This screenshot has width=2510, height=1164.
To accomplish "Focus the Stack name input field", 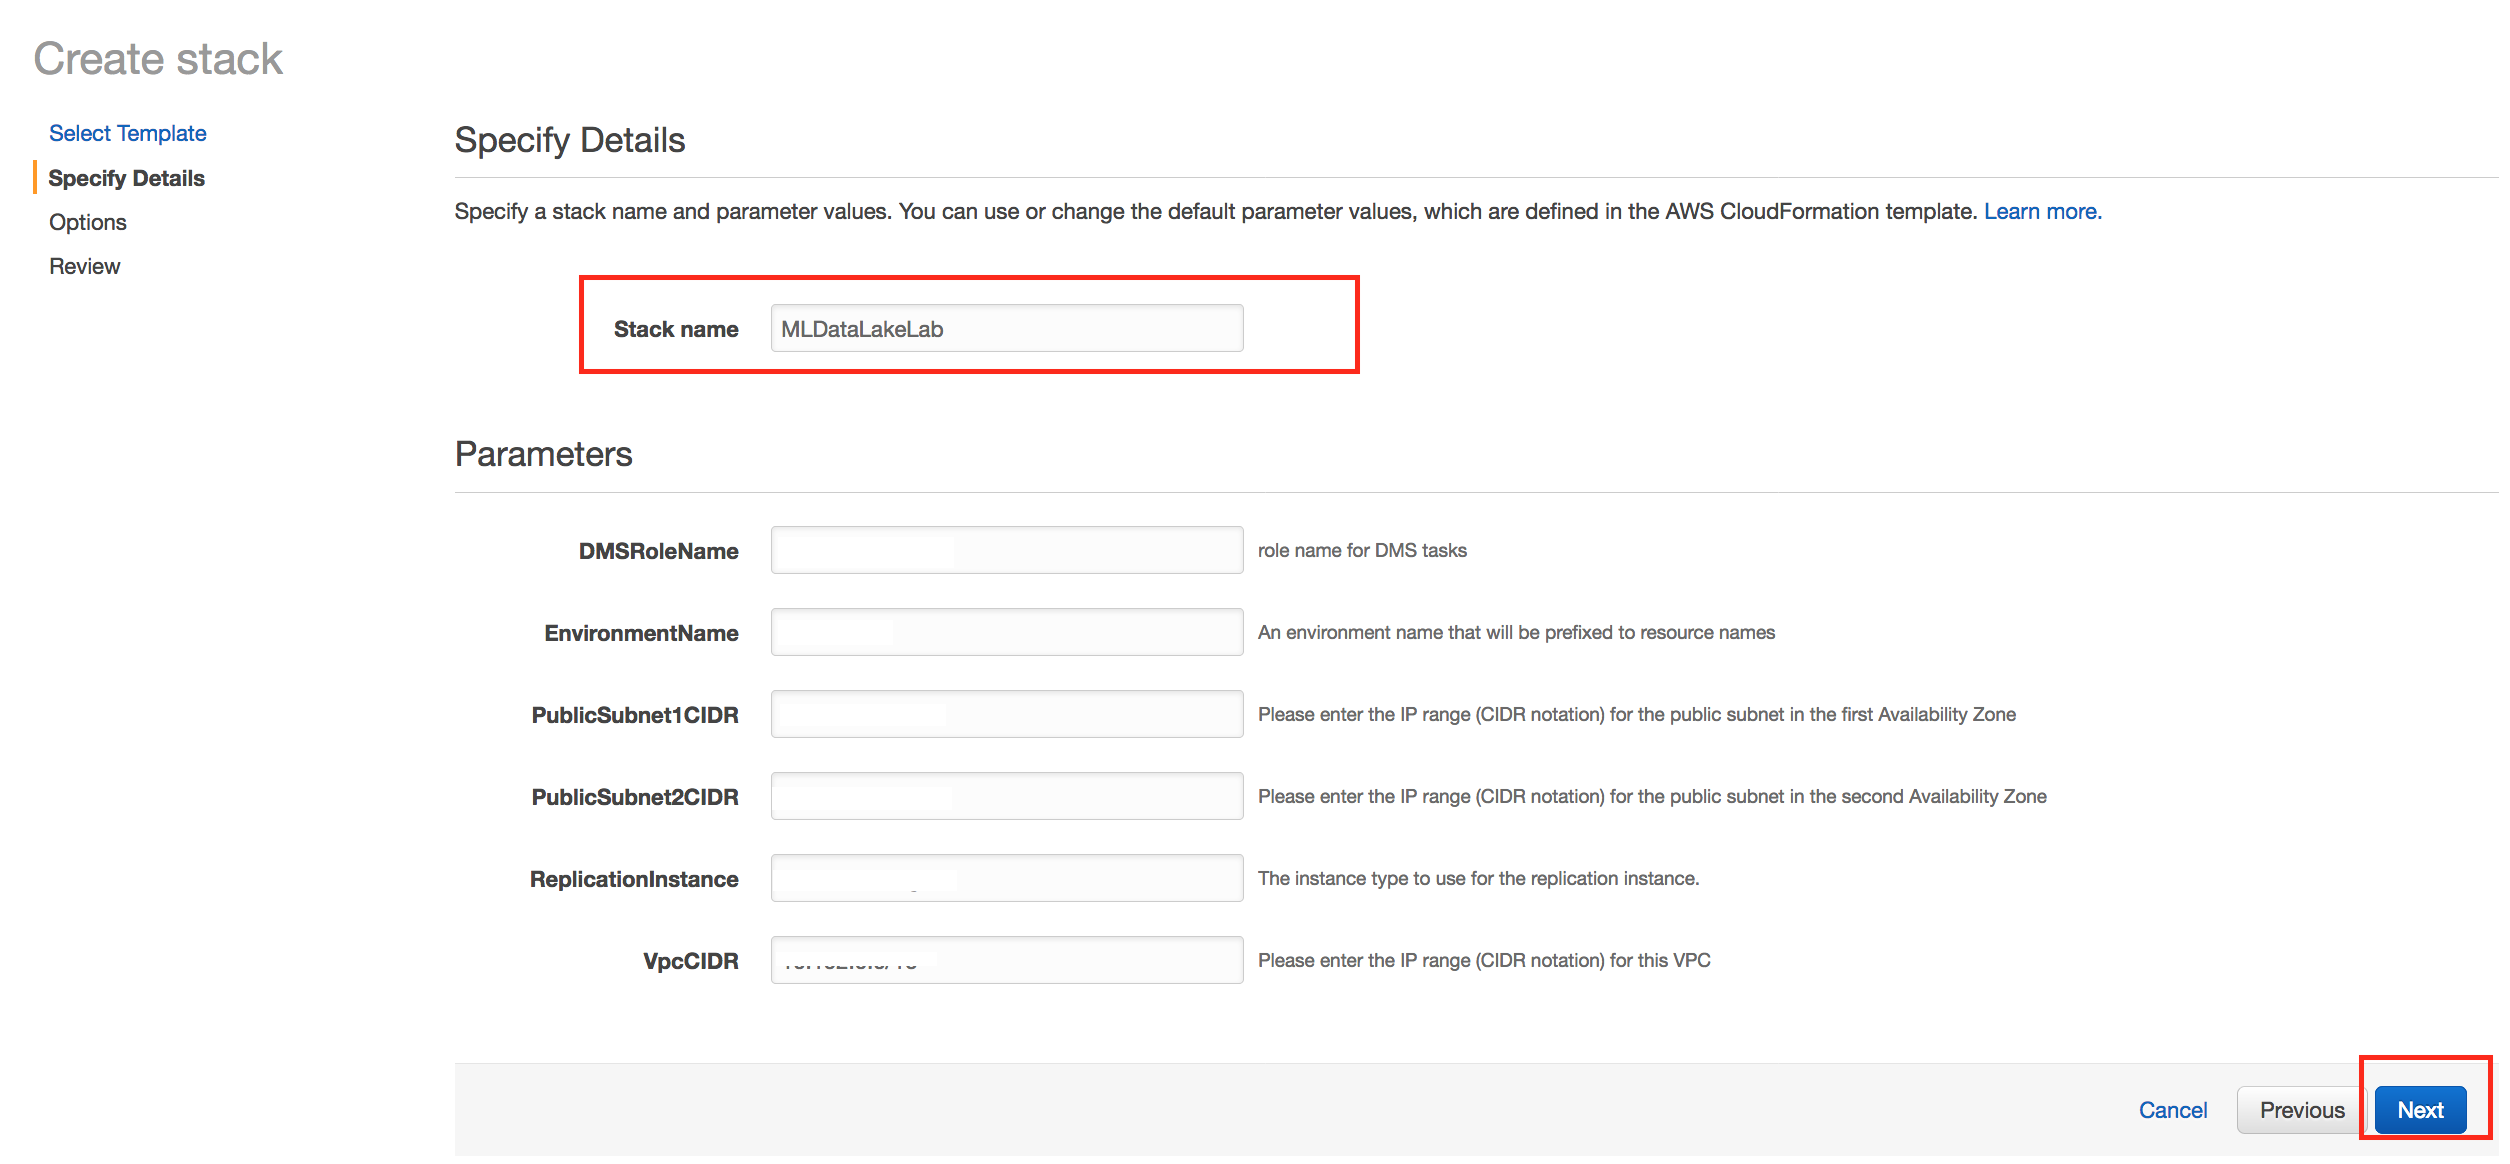I will point(1006,329).
